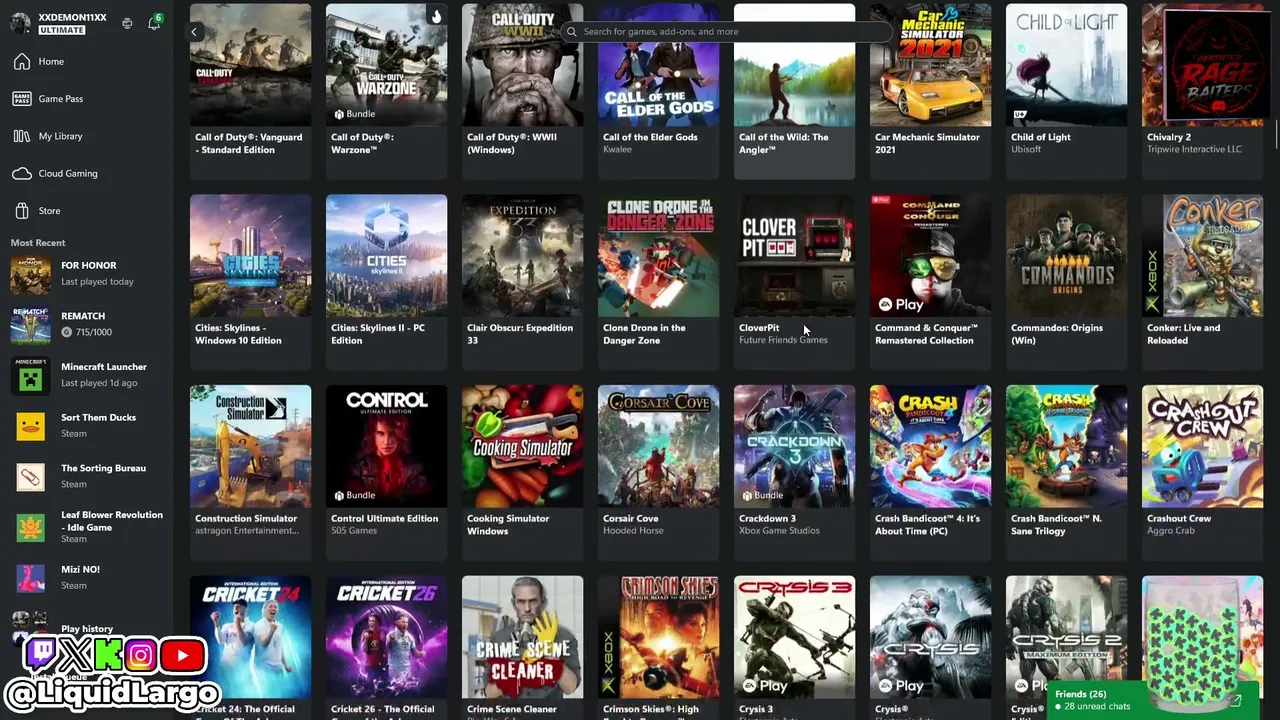Open REMATCH from Most Recent

click(87, 324)
